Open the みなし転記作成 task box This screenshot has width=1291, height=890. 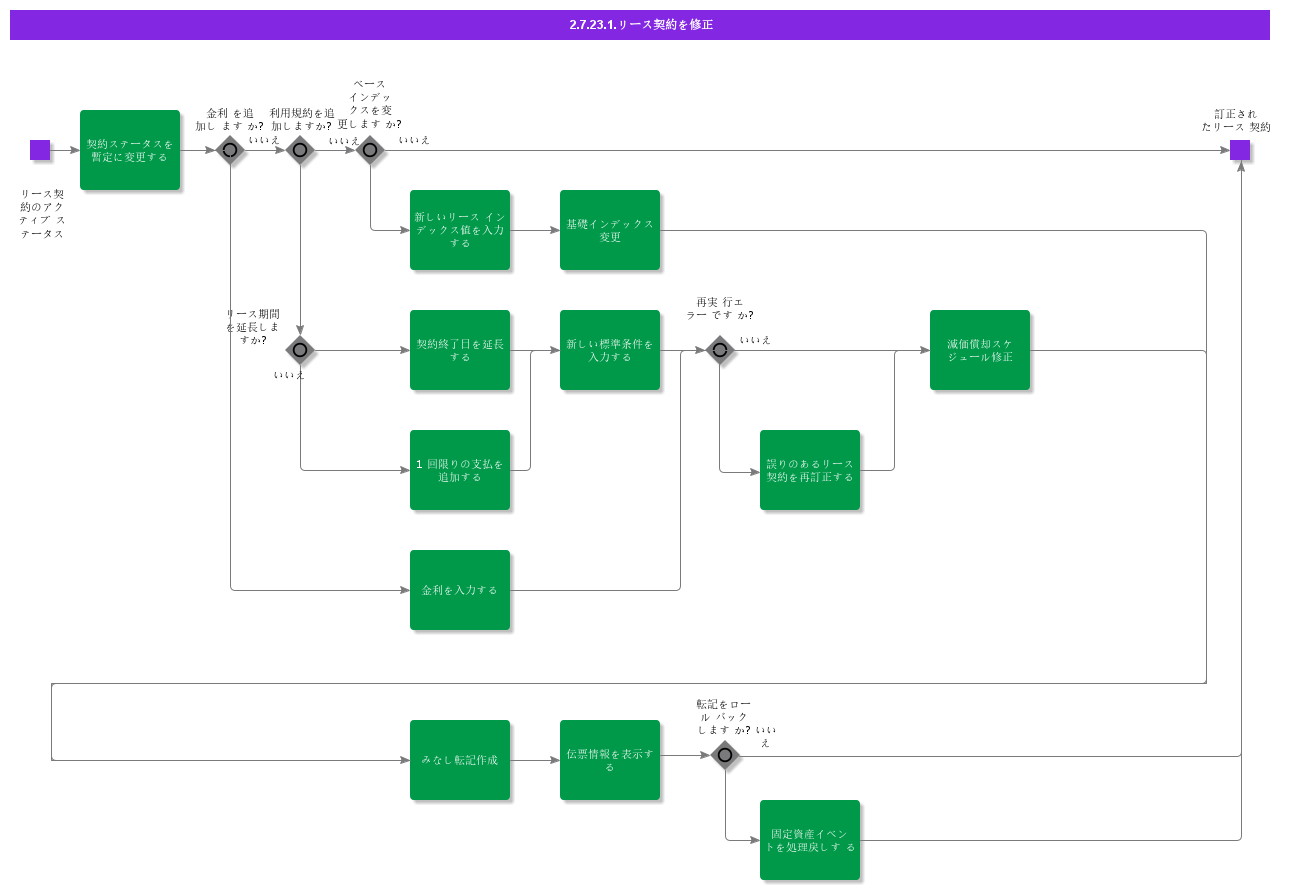tap(460, 760)
